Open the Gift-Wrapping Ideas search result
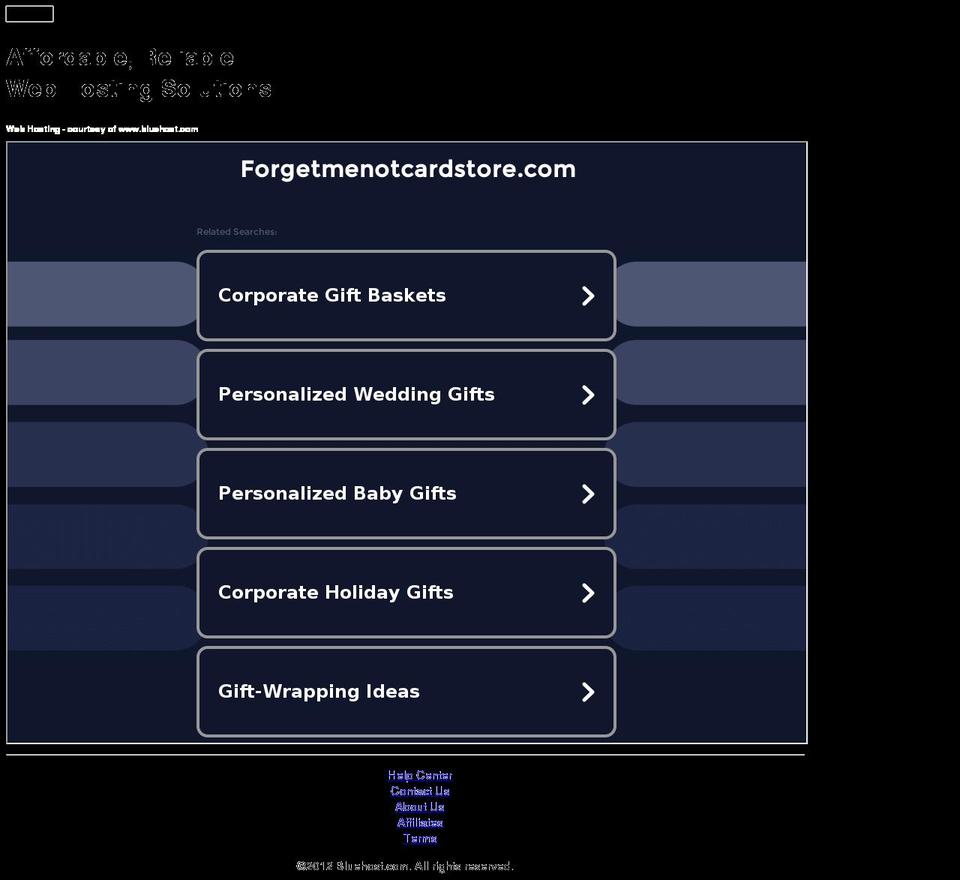Screen dimensions: 960x880 (x=406, y=692)
